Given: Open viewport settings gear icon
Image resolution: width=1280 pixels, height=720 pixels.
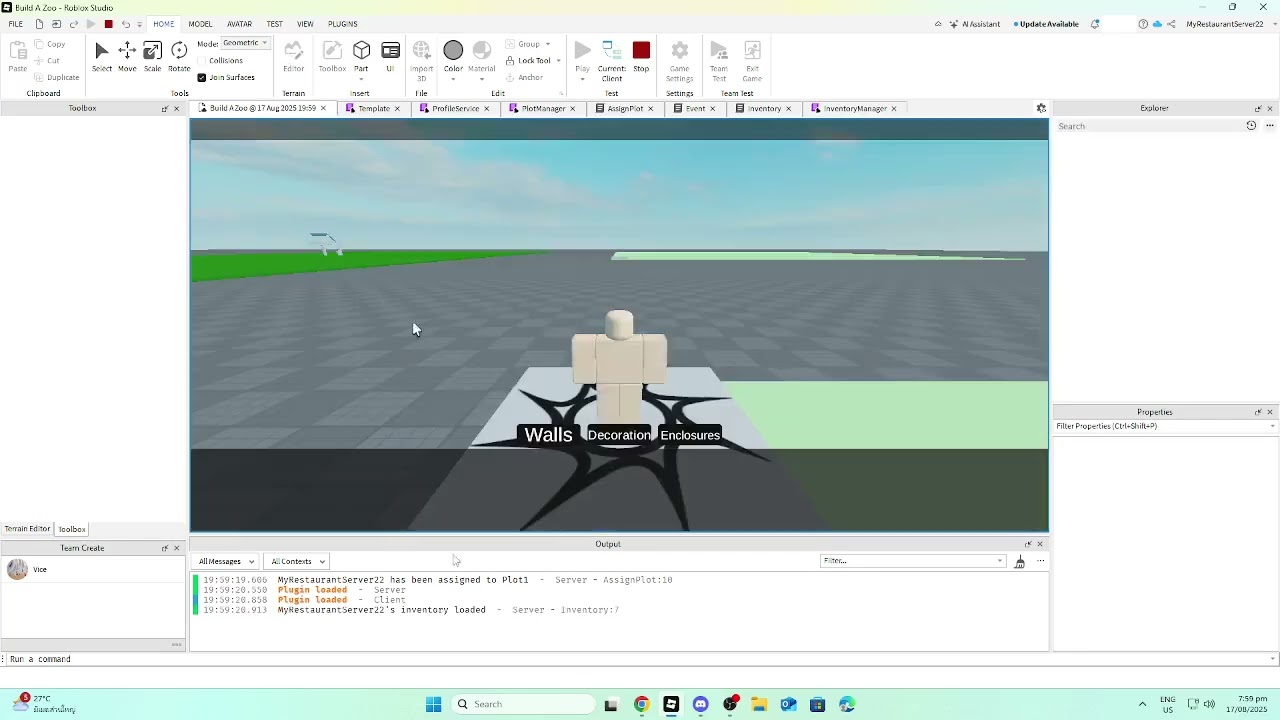Looking at the screenshot, I should [x=1041, y=108].
